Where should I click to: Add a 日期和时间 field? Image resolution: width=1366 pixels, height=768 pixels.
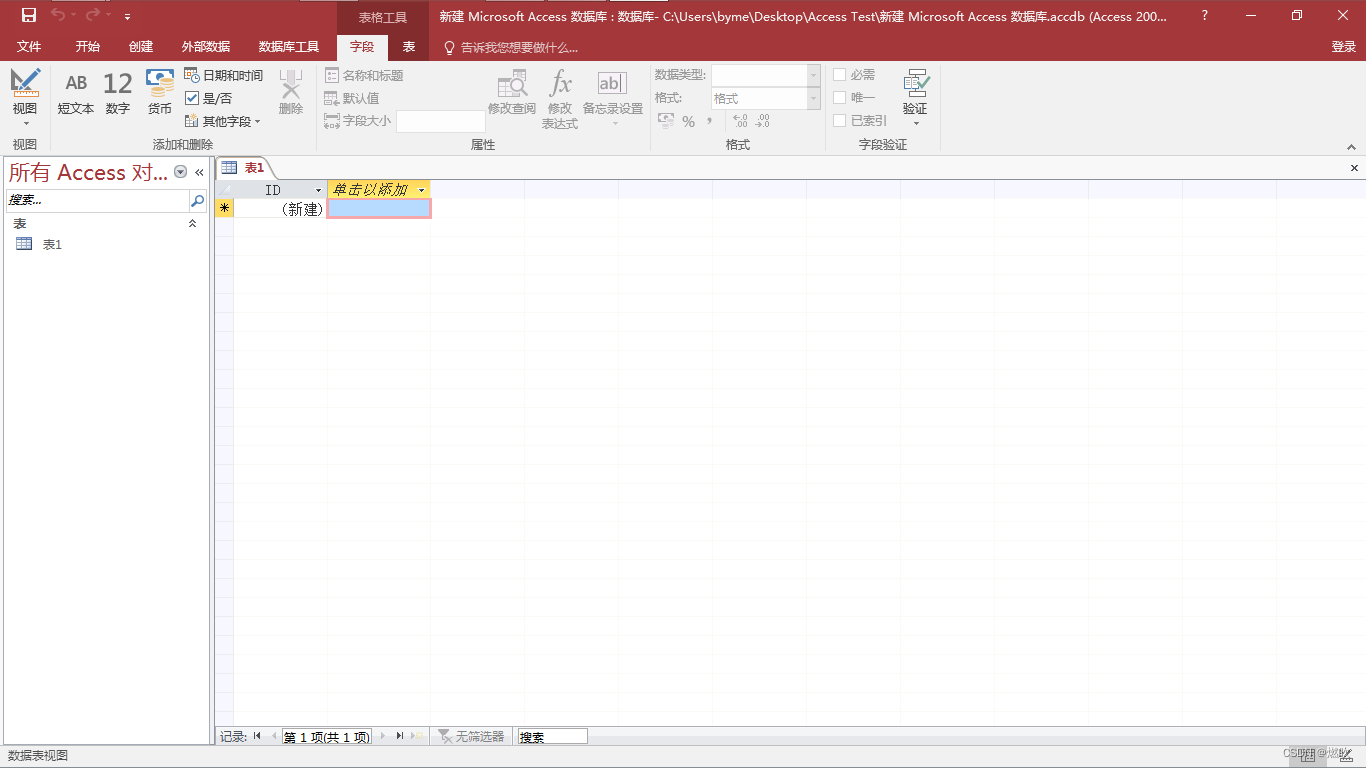click(x=224, y=75)
